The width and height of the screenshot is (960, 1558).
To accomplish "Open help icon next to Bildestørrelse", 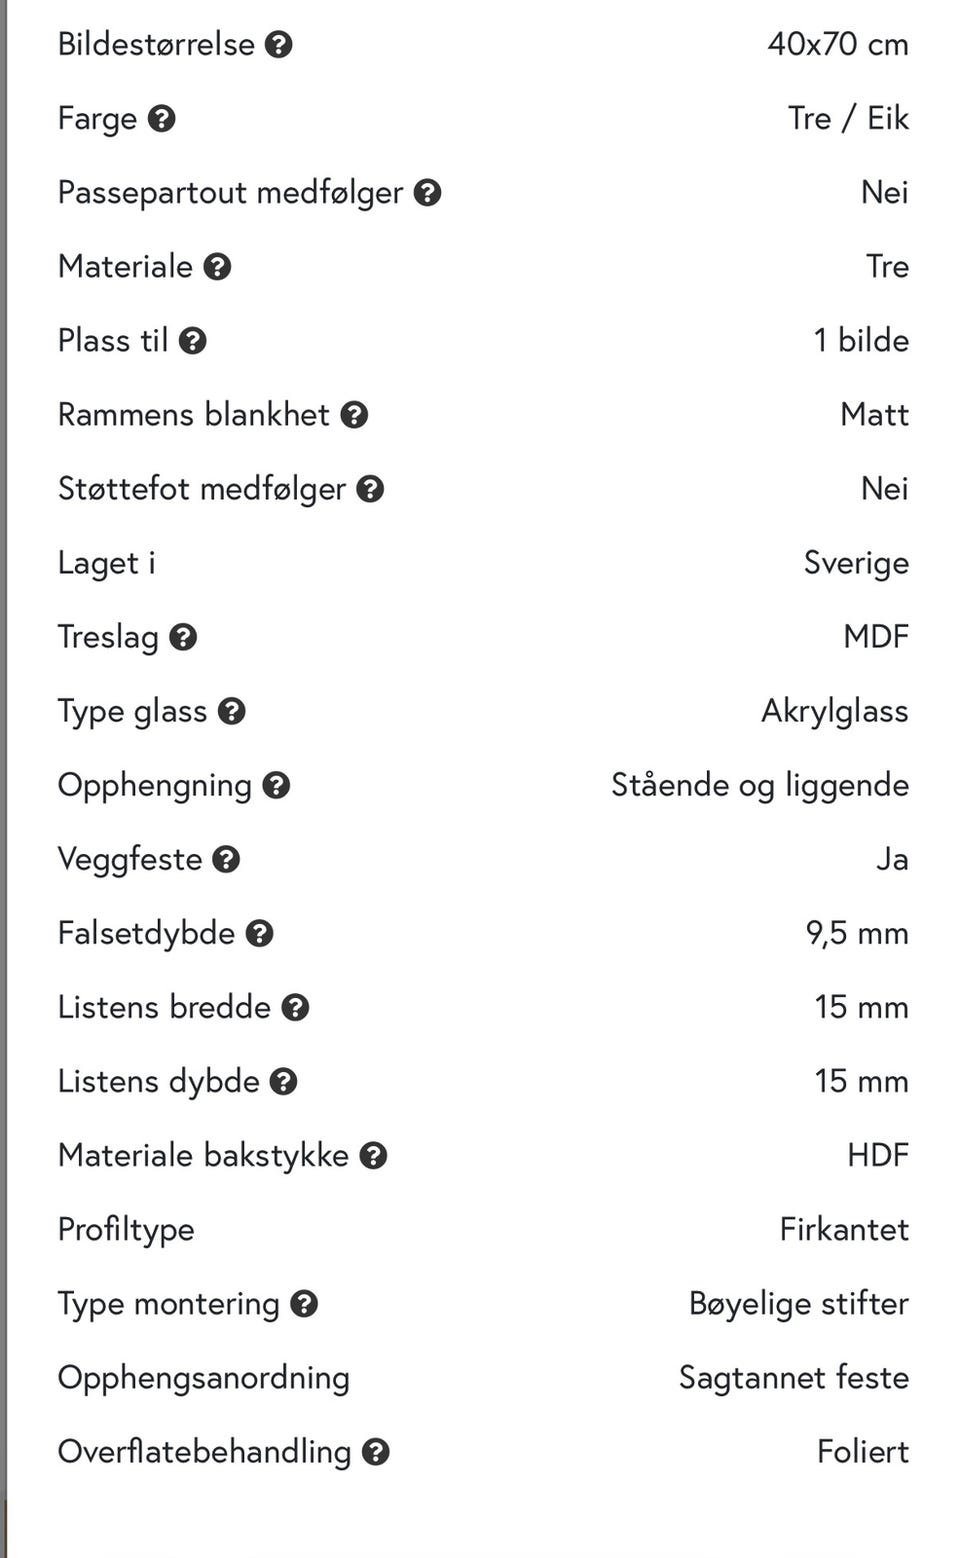I will click(x=279, y=44).
